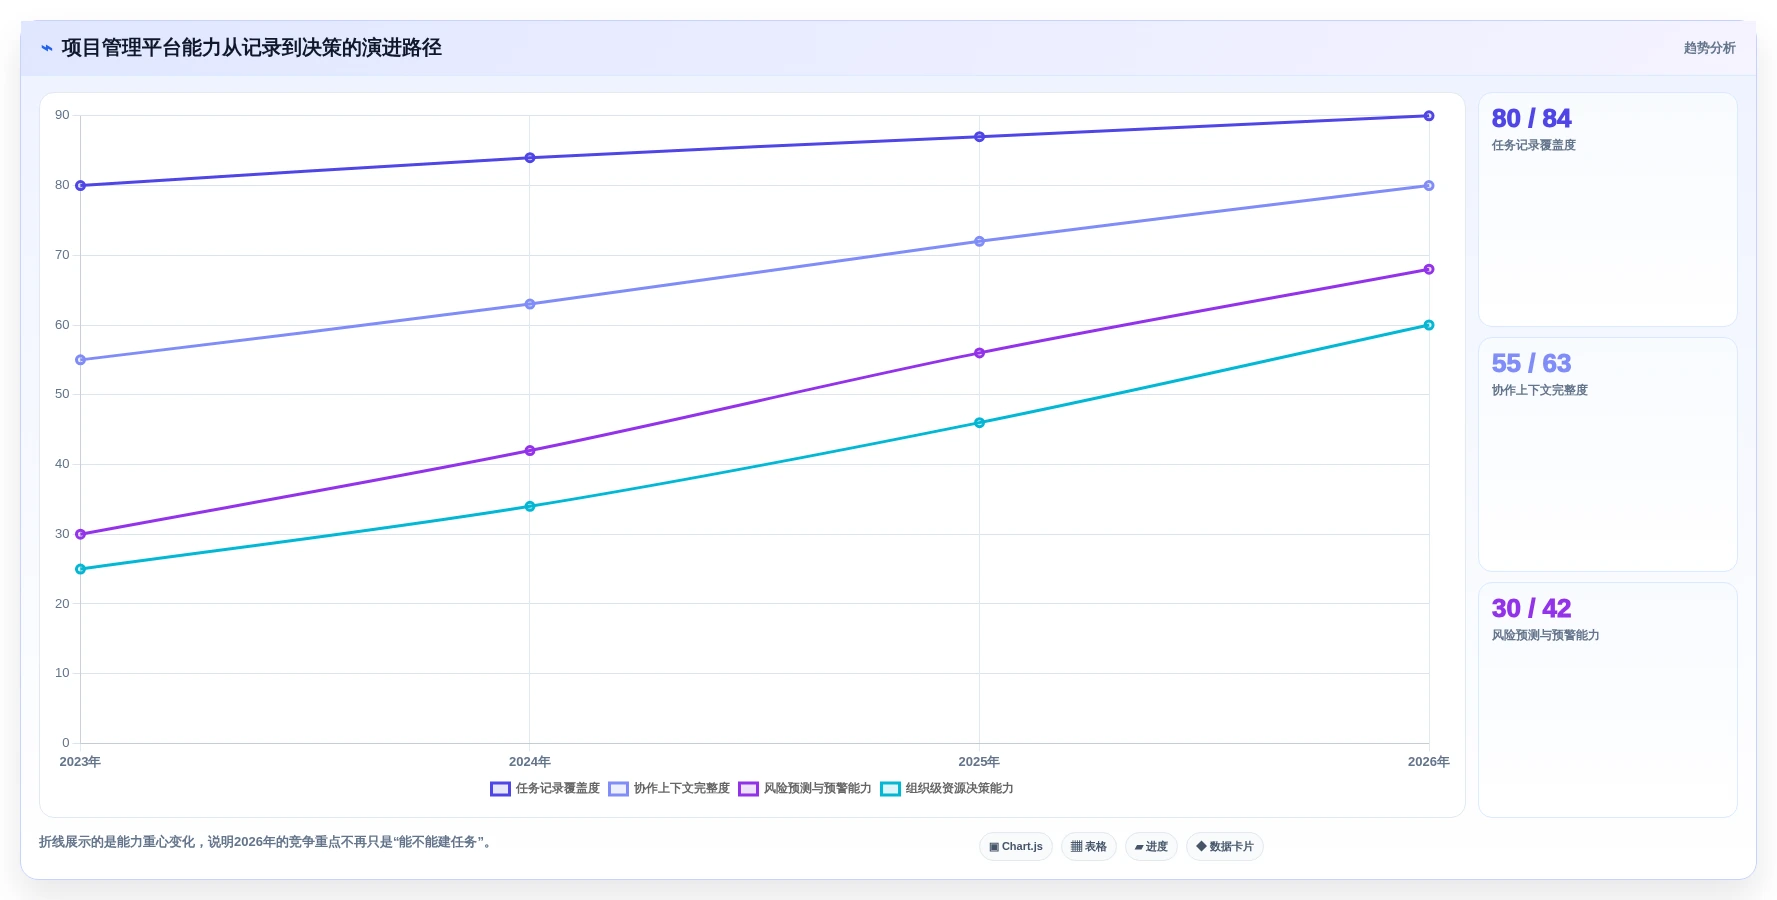The height and width of the screenshot is (900, 1777).
Task: Open the 80 / 84 任务记录覆盖度 card
Action: (x=1607, y=210)
